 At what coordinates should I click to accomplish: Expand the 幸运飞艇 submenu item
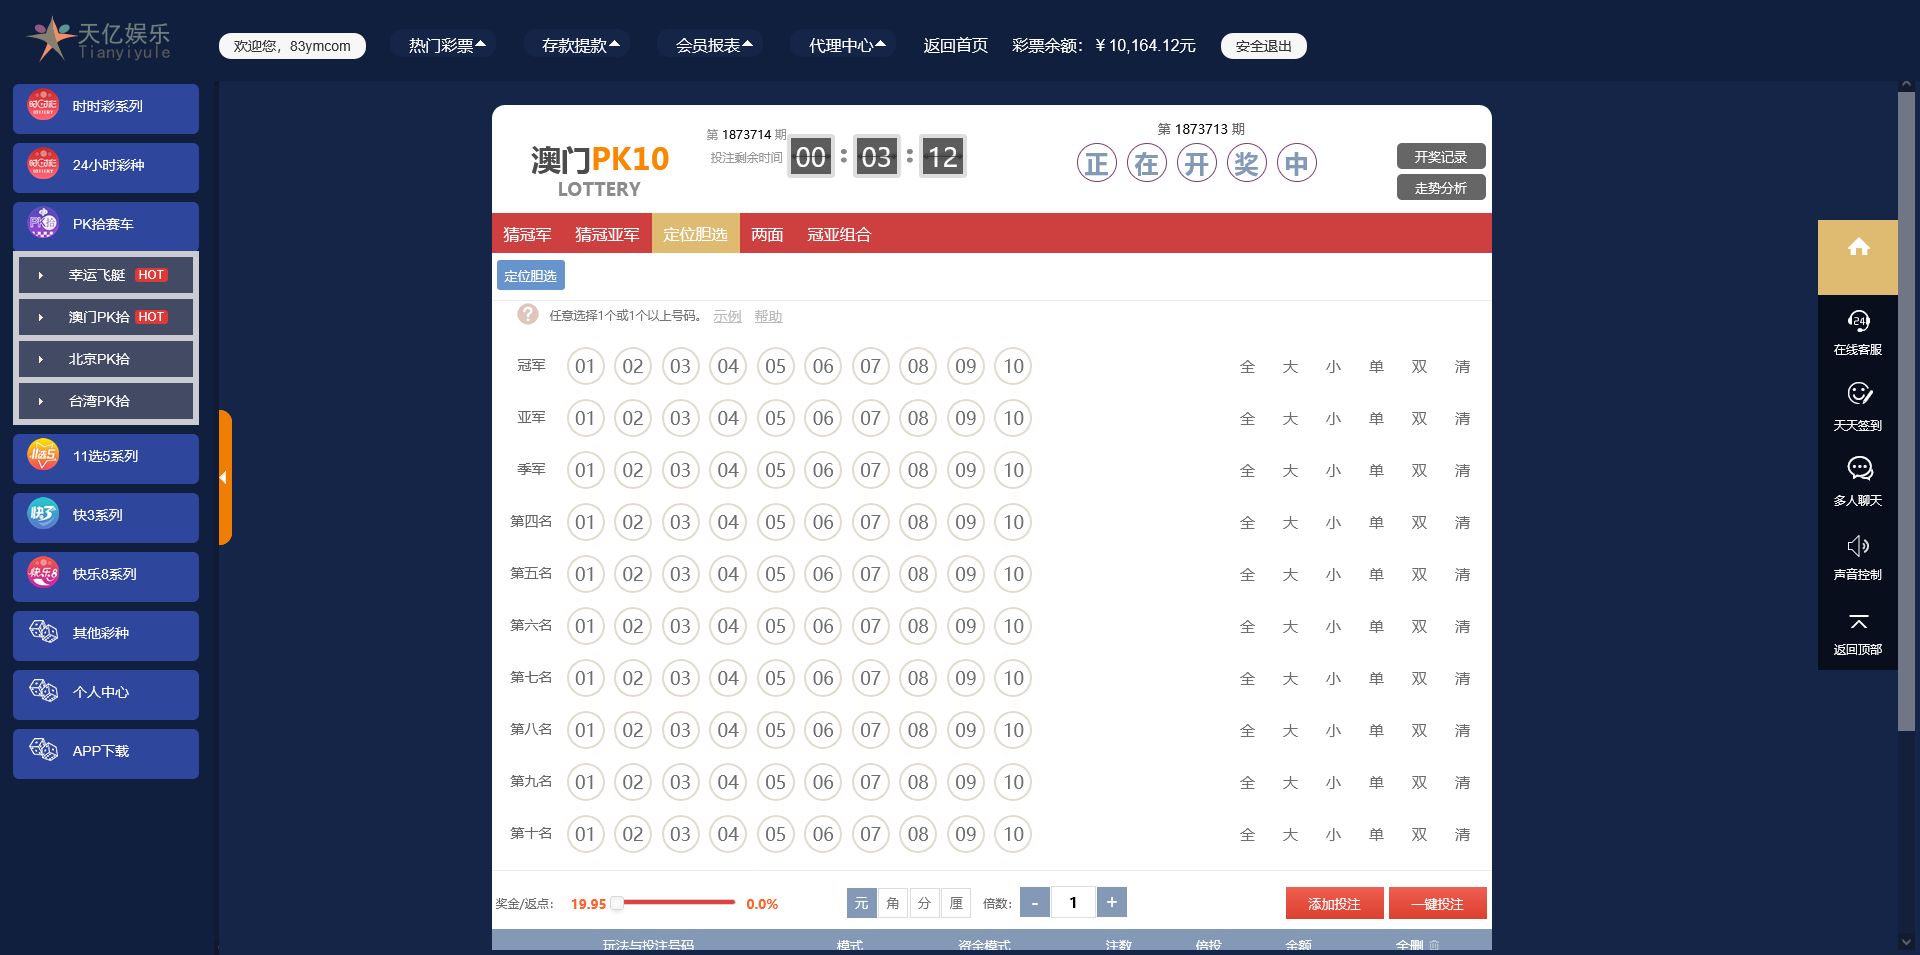(x=106, y=275)
